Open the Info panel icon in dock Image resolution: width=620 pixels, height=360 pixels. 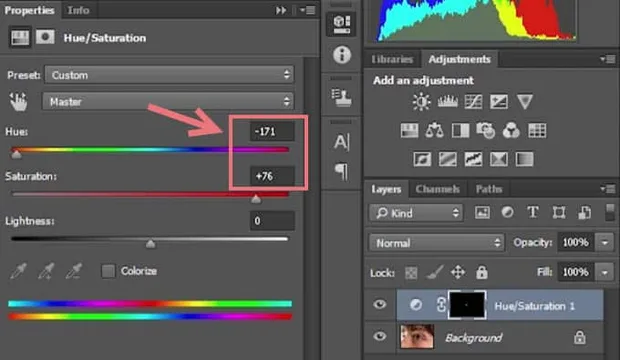[x=342, y=55]
